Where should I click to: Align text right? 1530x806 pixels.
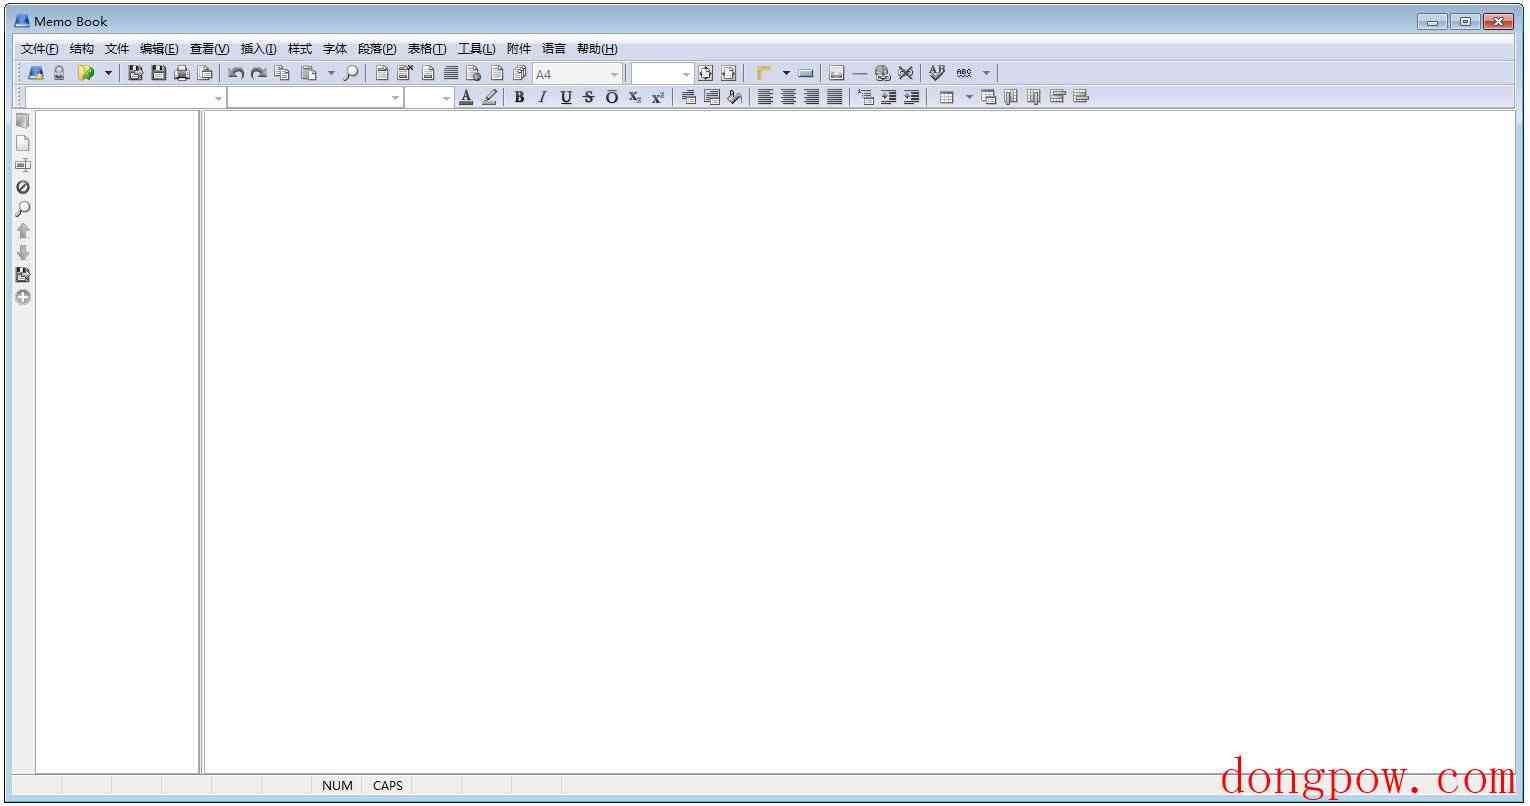(811, 97)
